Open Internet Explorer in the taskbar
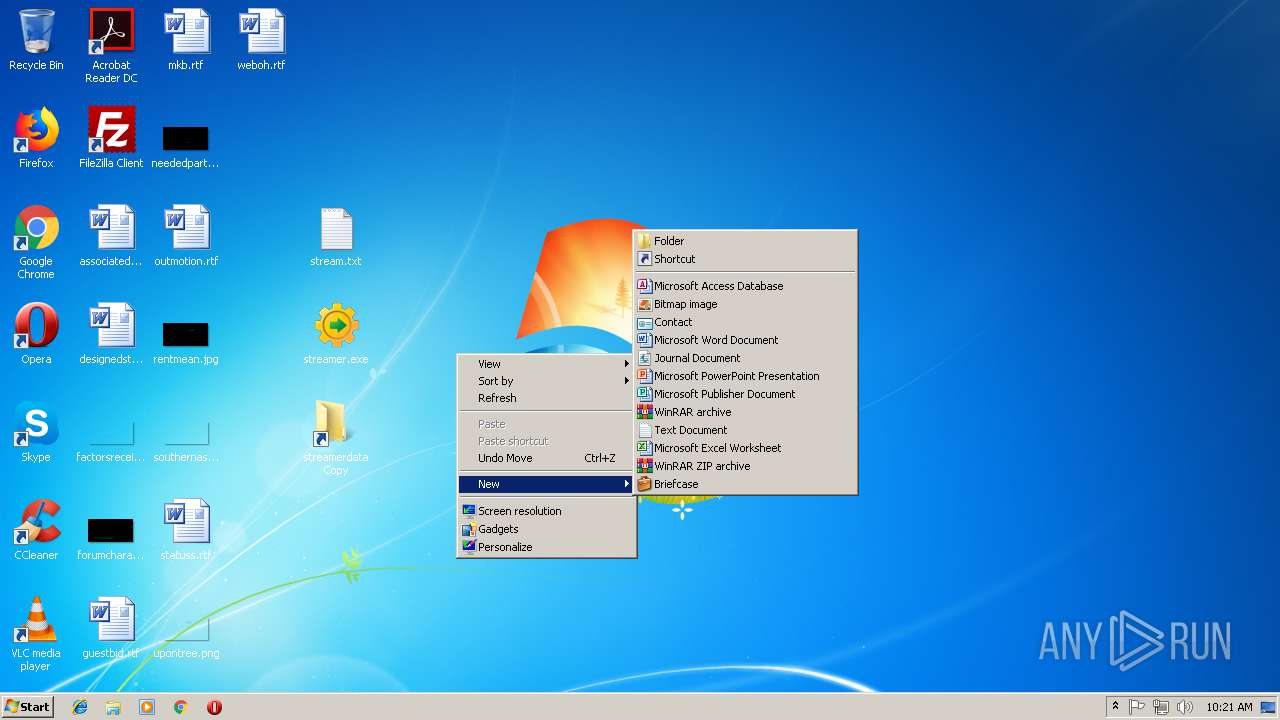 [x=80, y=707]
